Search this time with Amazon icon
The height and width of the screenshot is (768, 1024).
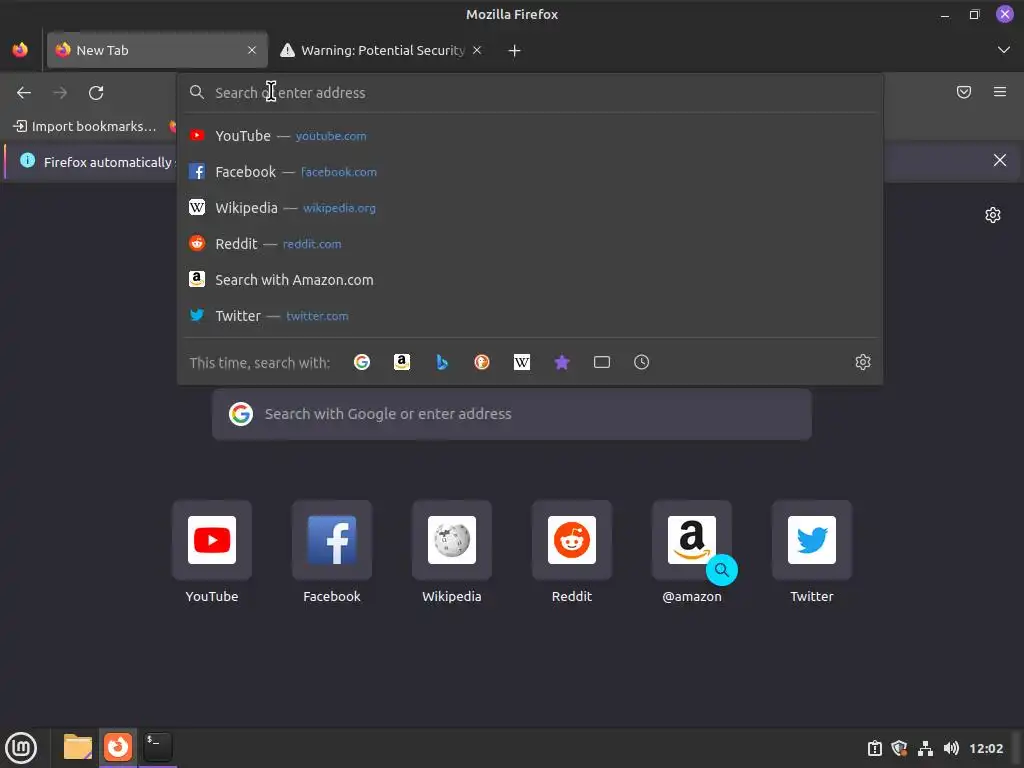402,362
